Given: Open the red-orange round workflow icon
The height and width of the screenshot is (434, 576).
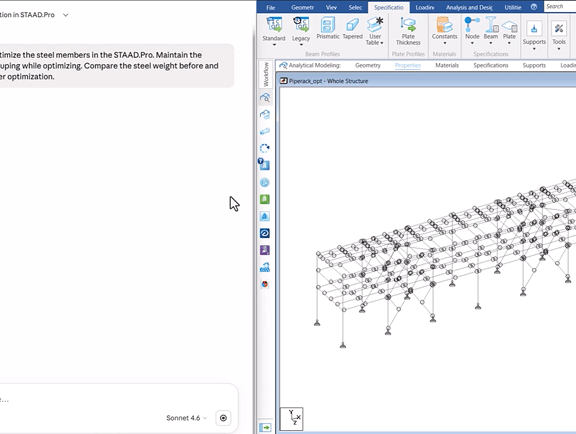Looking at the screenshot, I should (x=265, y=284).
